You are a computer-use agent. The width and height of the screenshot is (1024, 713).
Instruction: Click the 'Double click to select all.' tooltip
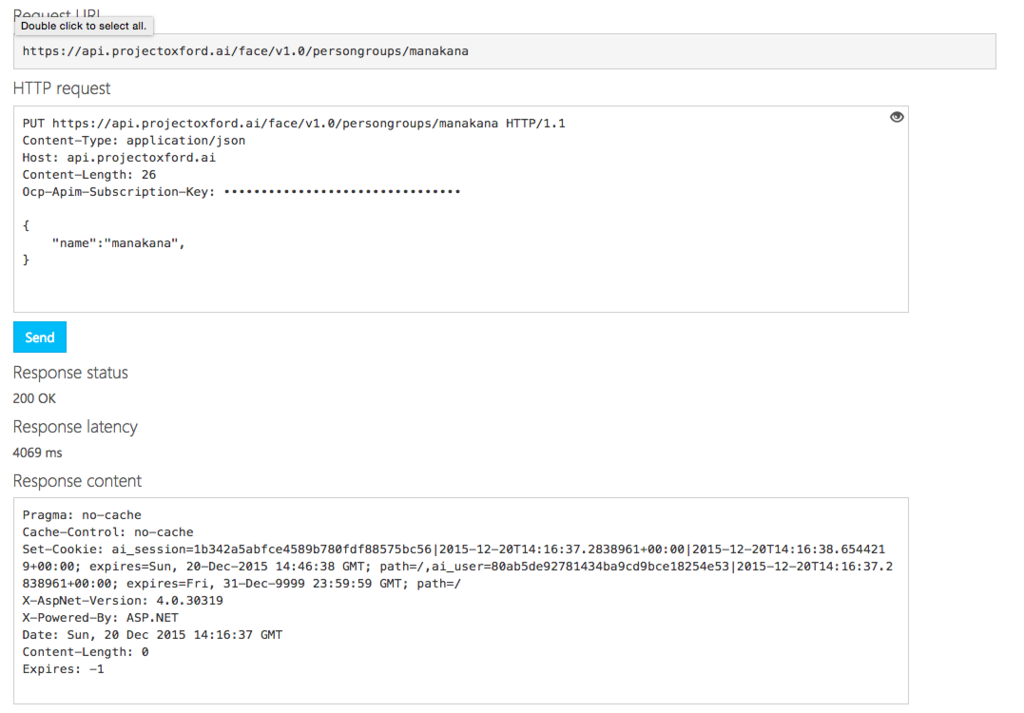point(84,26)
